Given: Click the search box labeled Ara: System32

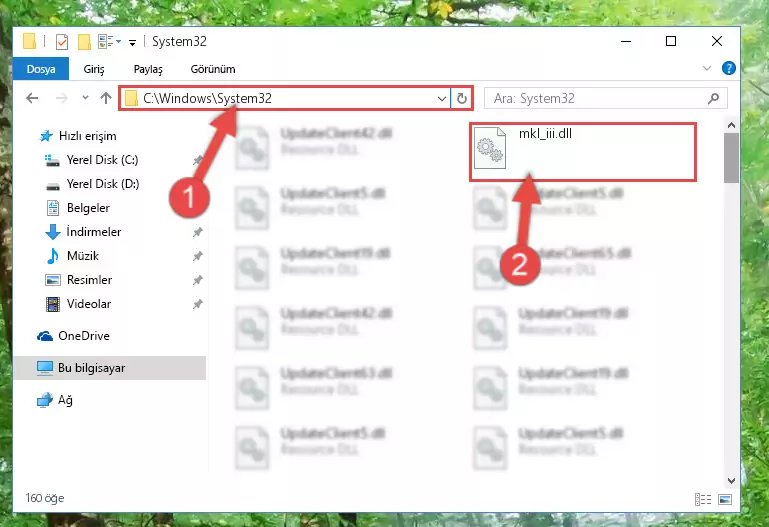Looking at the screenshot, I should pos(605,99).
